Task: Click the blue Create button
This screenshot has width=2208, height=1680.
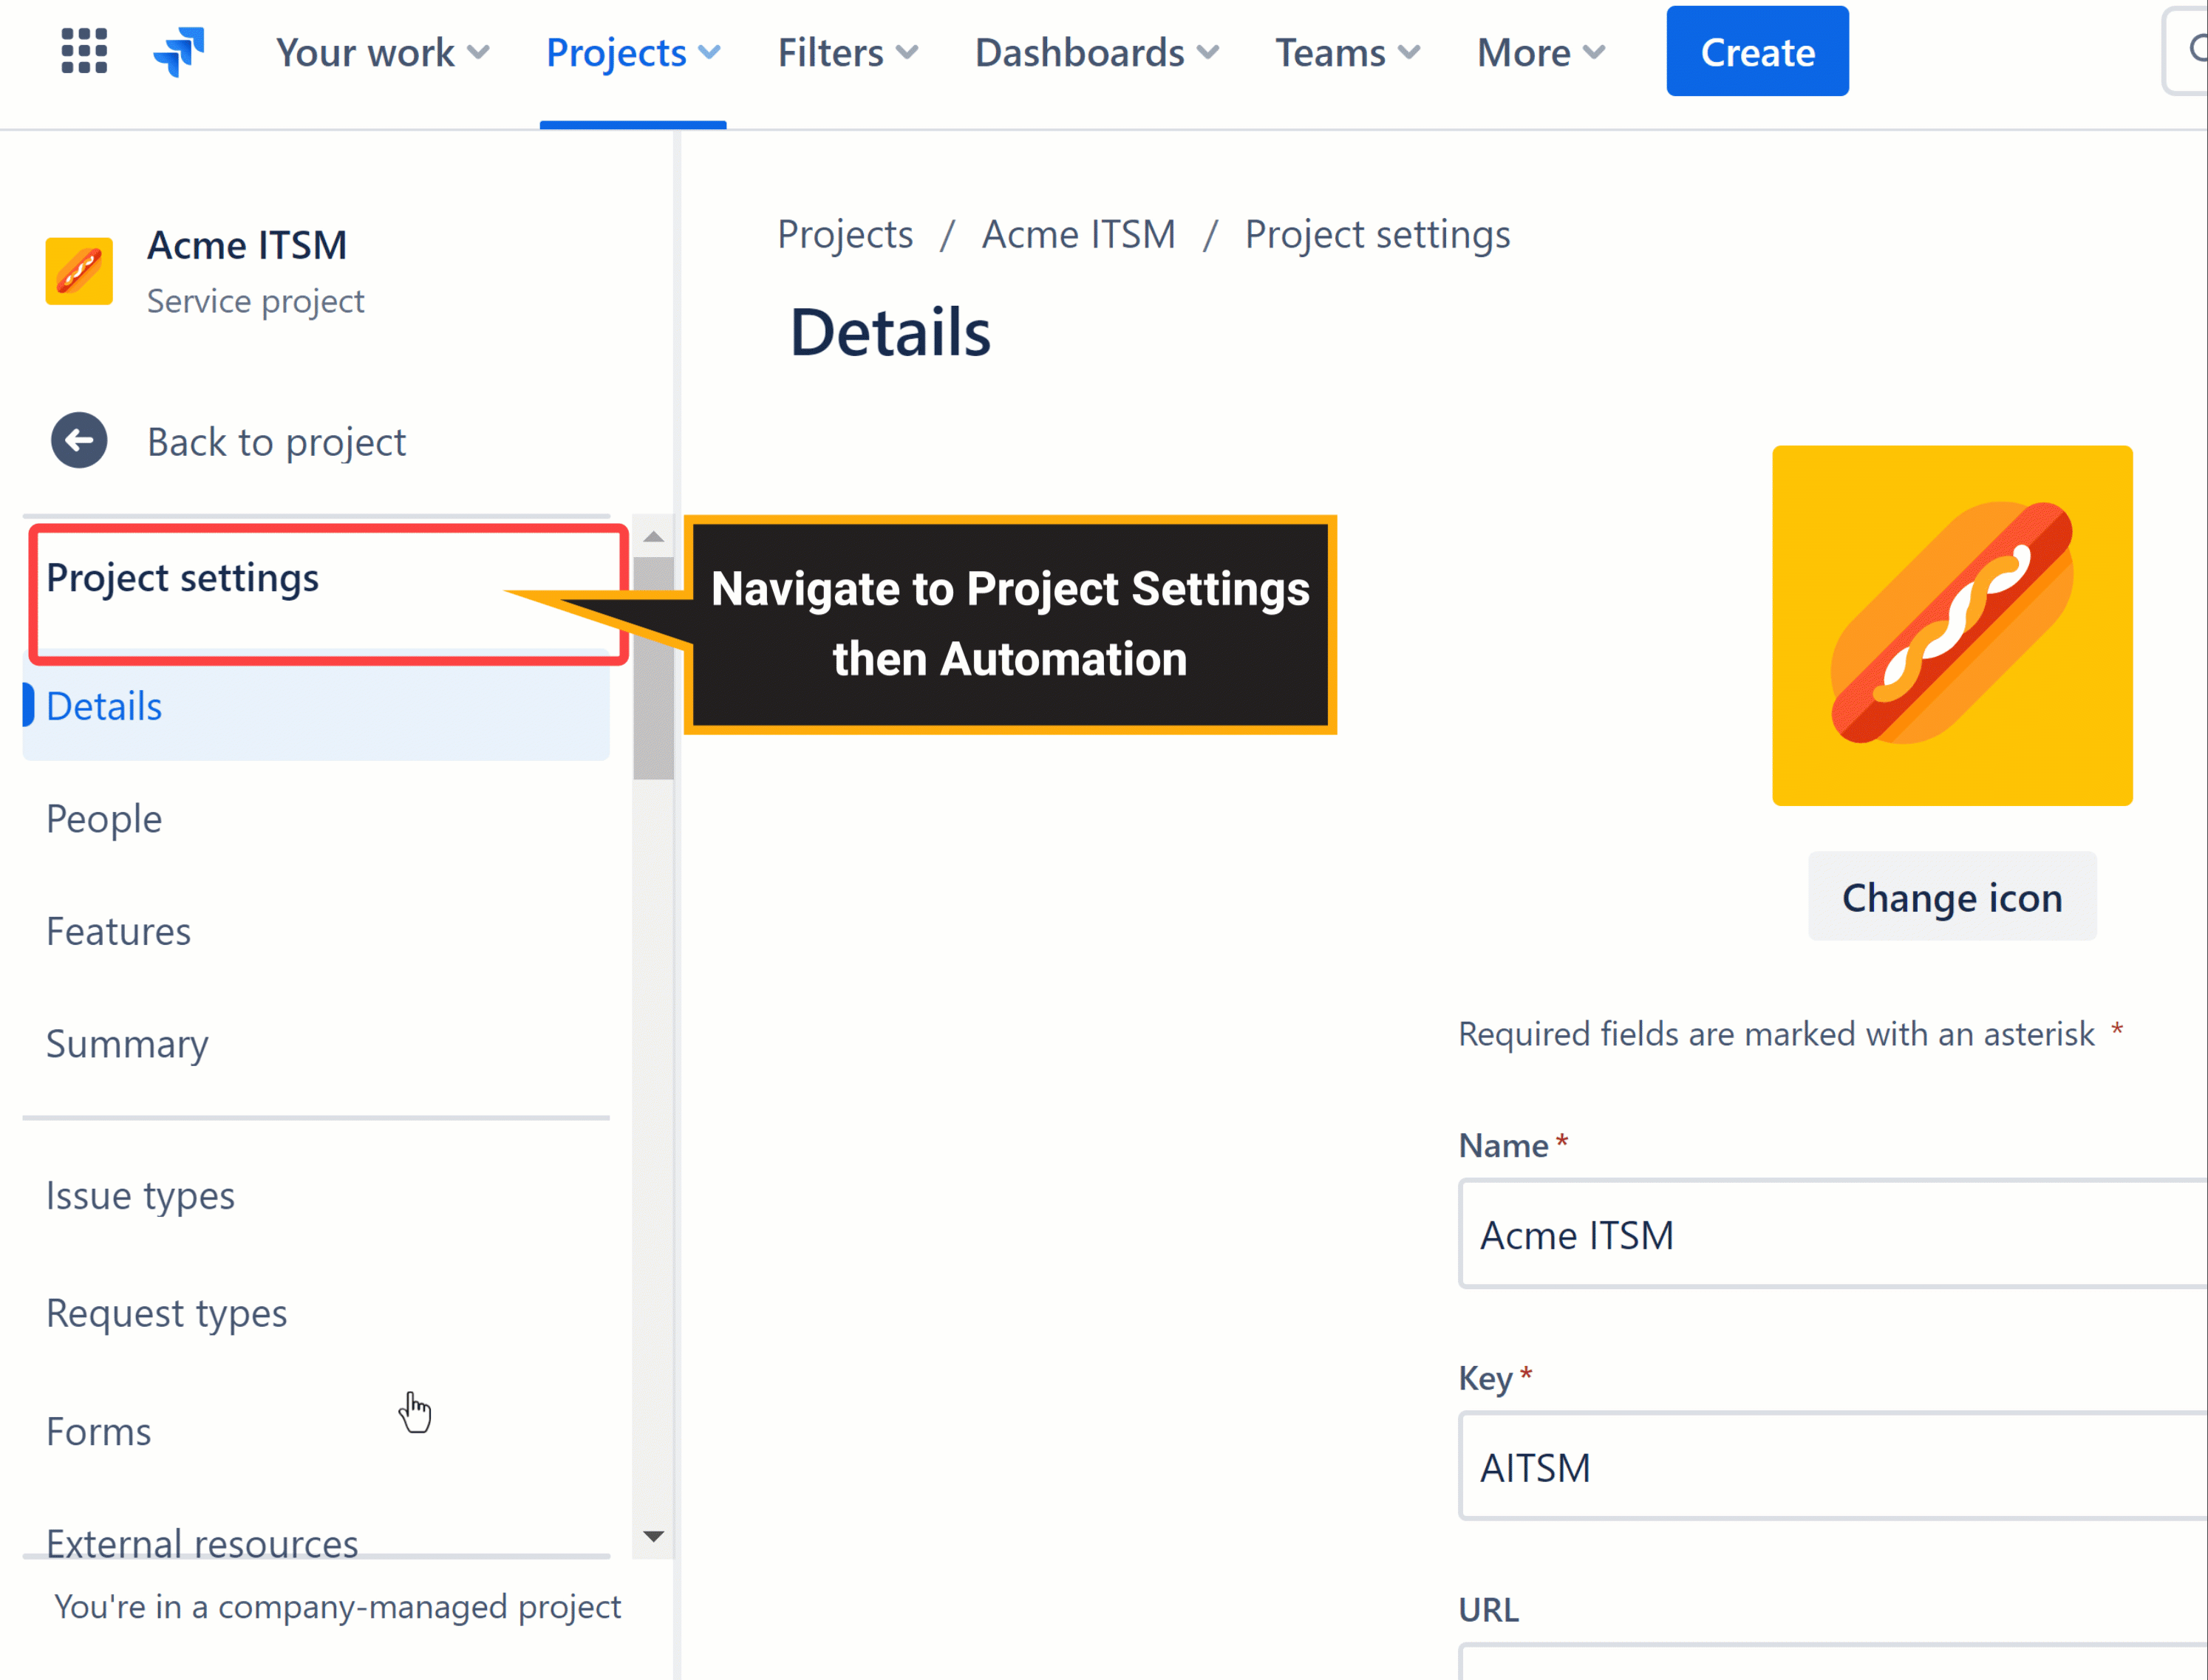Action: tap(1757, 51)
